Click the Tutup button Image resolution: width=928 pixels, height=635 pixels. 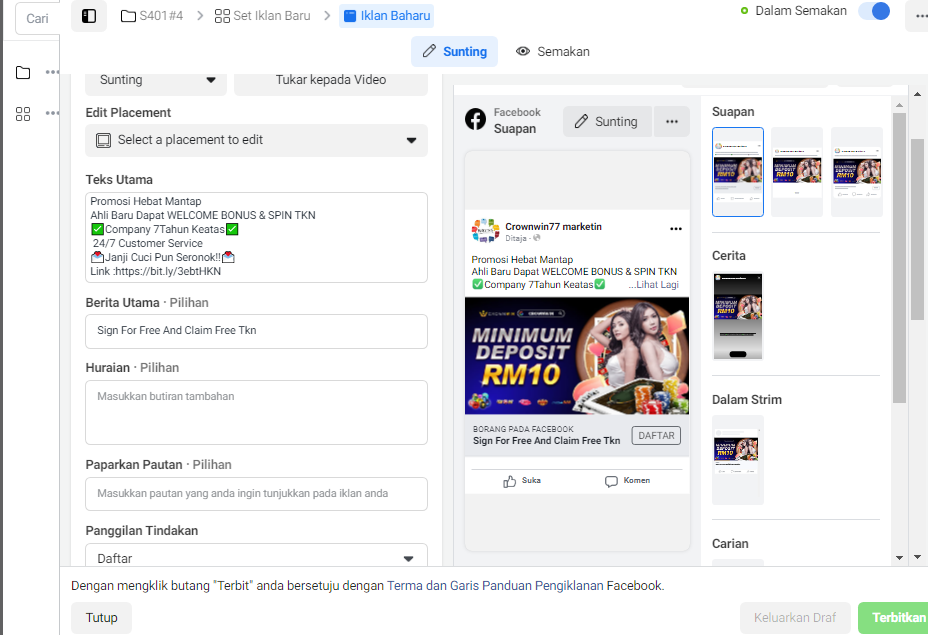101,618
